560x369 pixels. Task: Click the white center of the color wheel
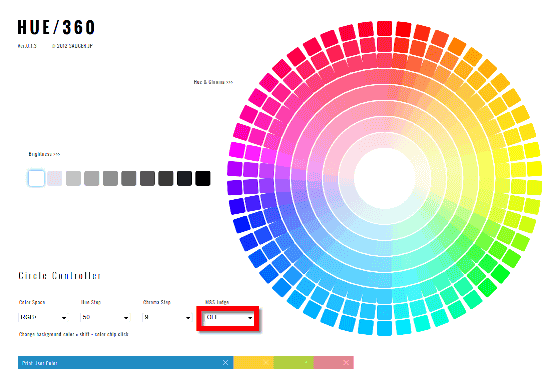click(x=385, y=178)
